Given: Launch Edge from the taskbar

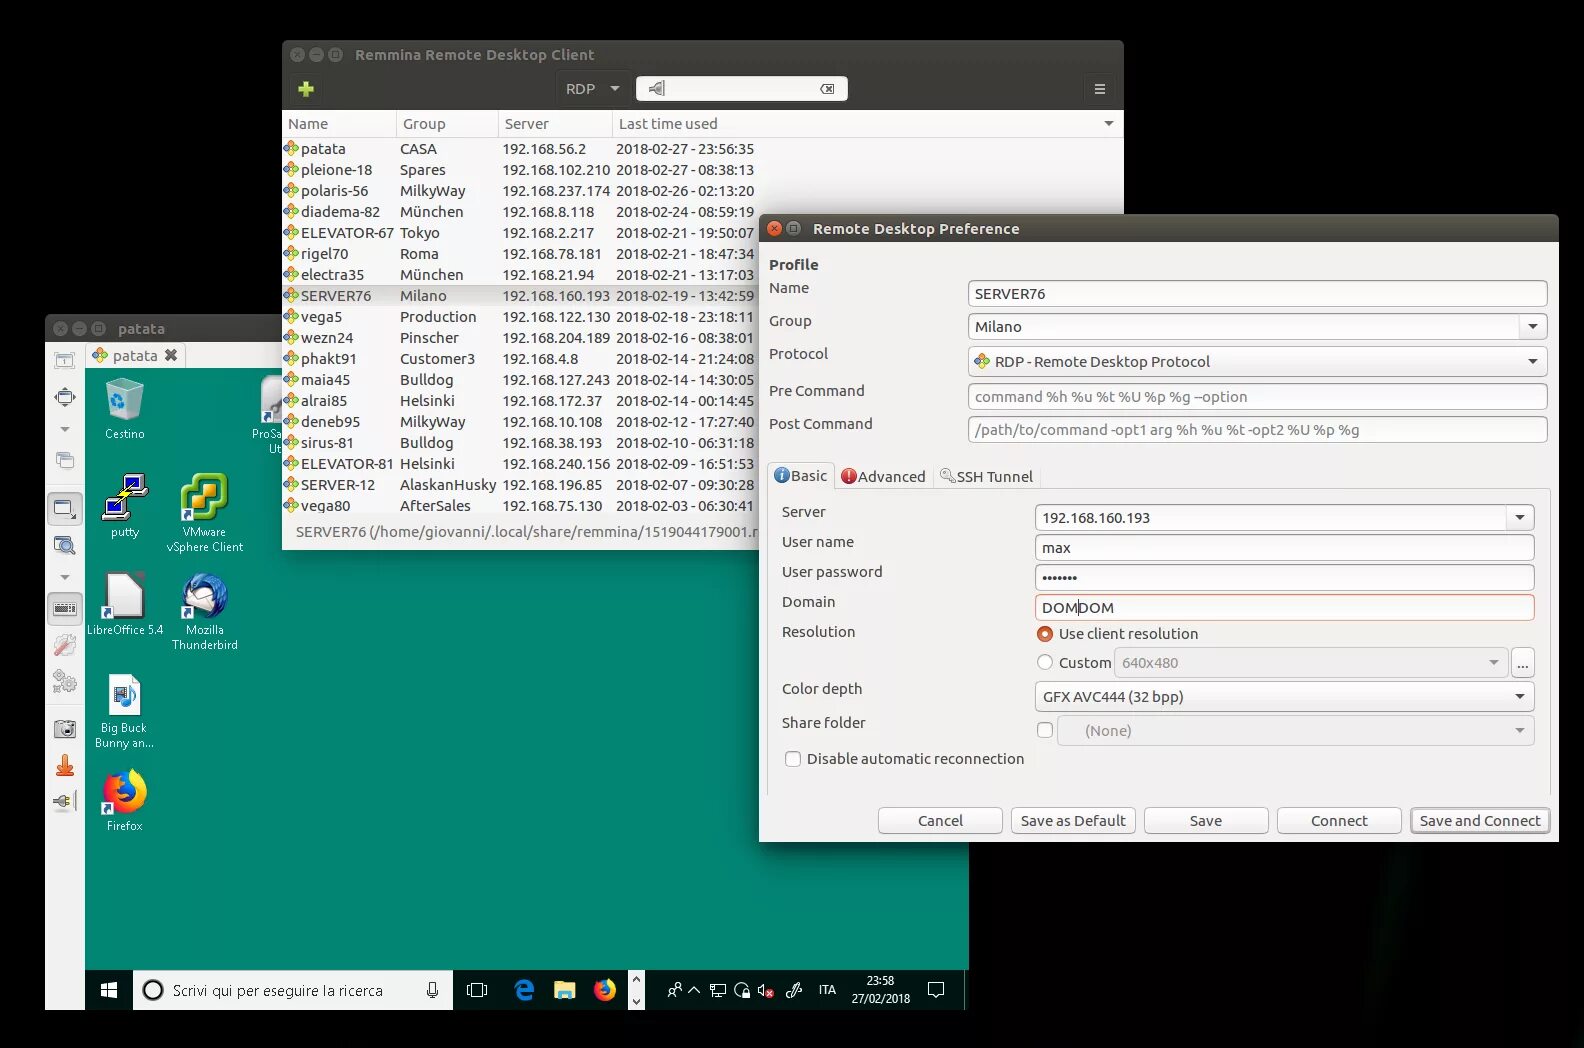Looking at the screenshot, I should (x=524, y=990).
